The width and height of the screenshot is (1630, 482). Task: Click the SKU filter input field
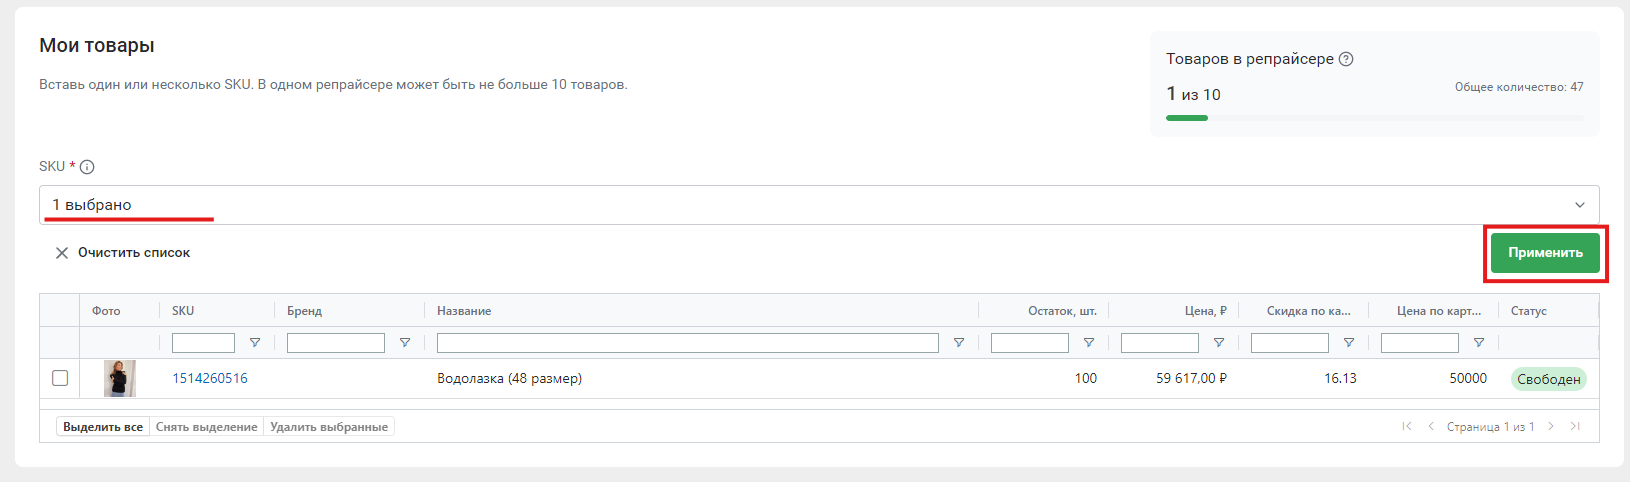[204, 343]
